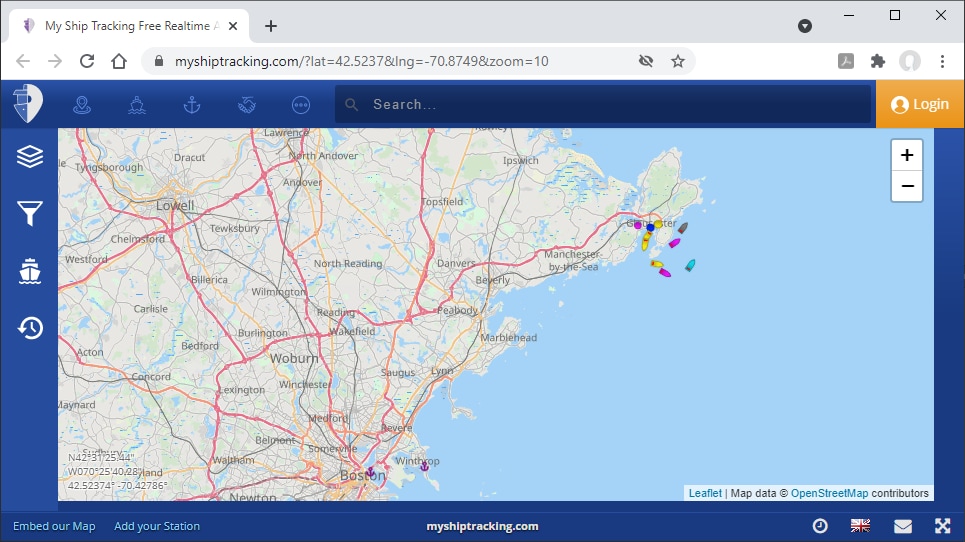Click the handshake icon in top navigation
965x542 pixels.
247,104
